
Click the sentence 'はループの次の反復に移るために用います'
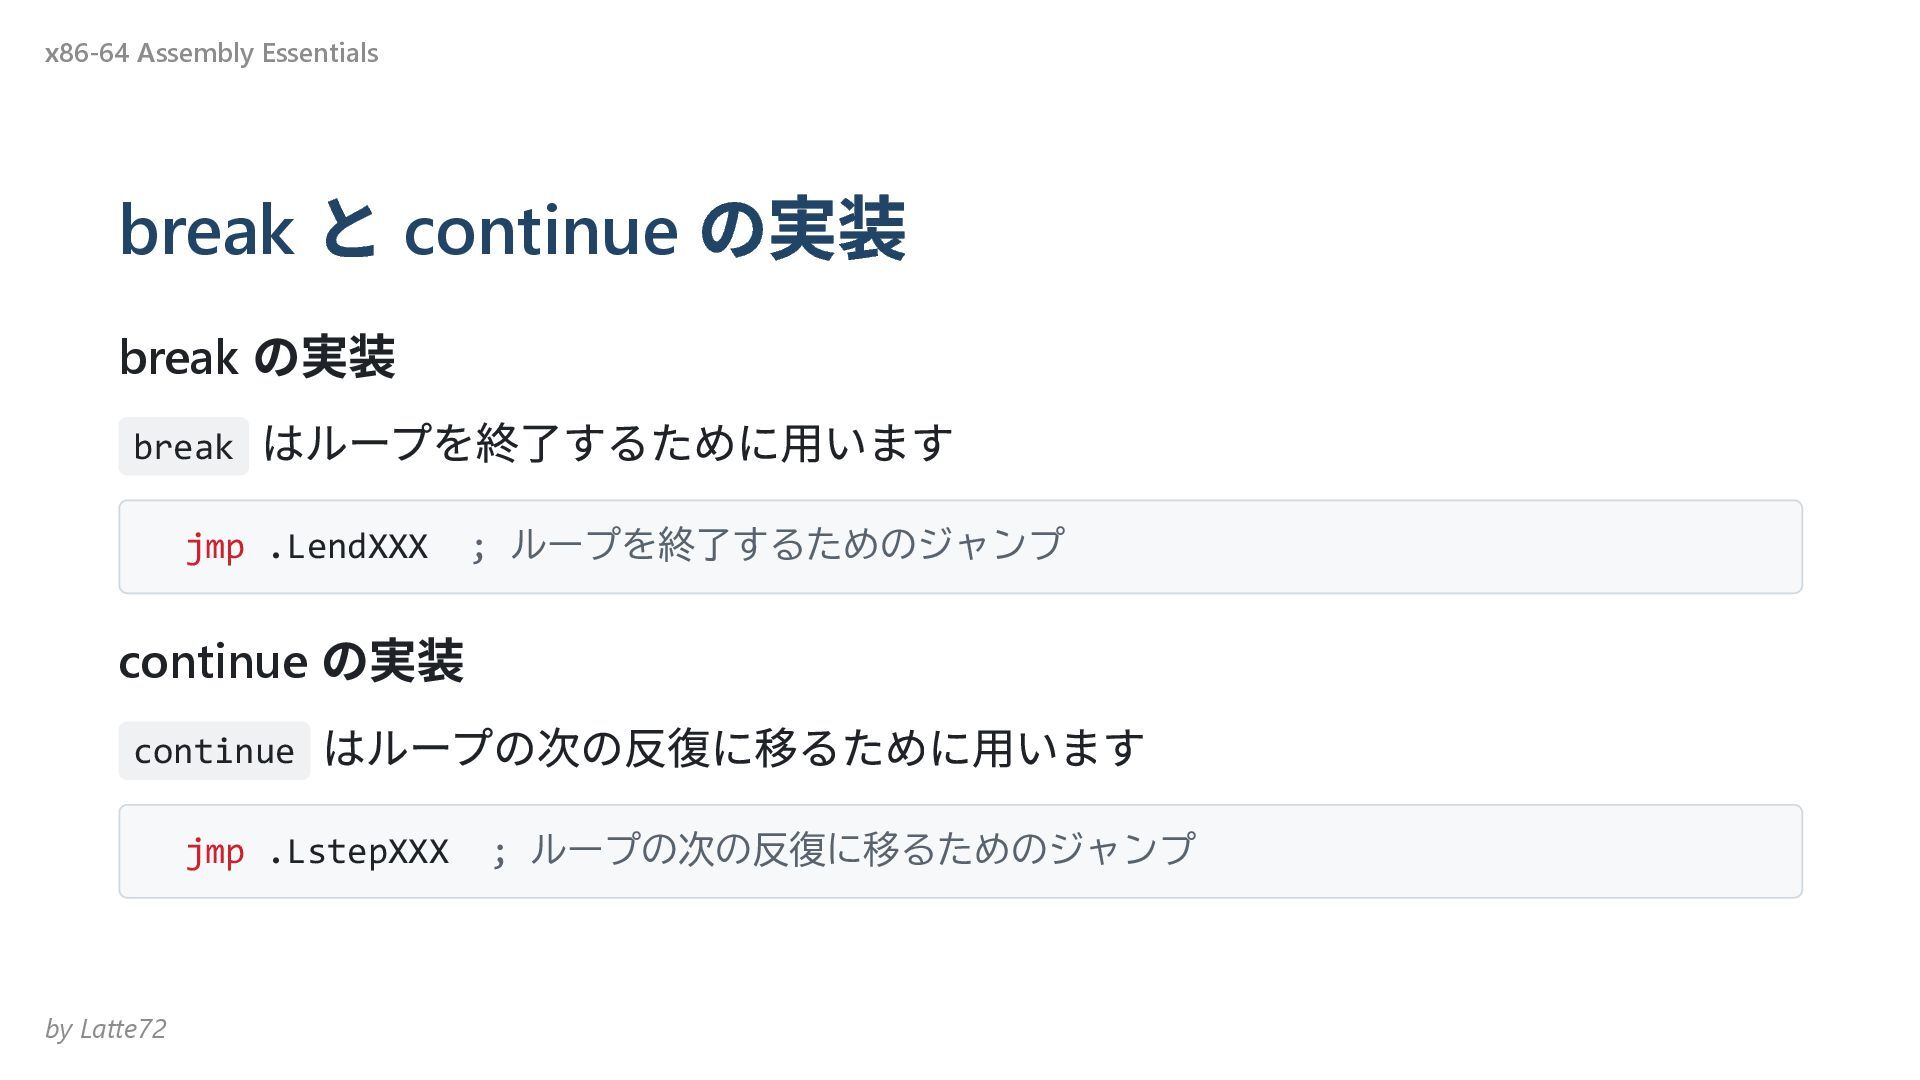pyautogui.click(x=734, y=748)
